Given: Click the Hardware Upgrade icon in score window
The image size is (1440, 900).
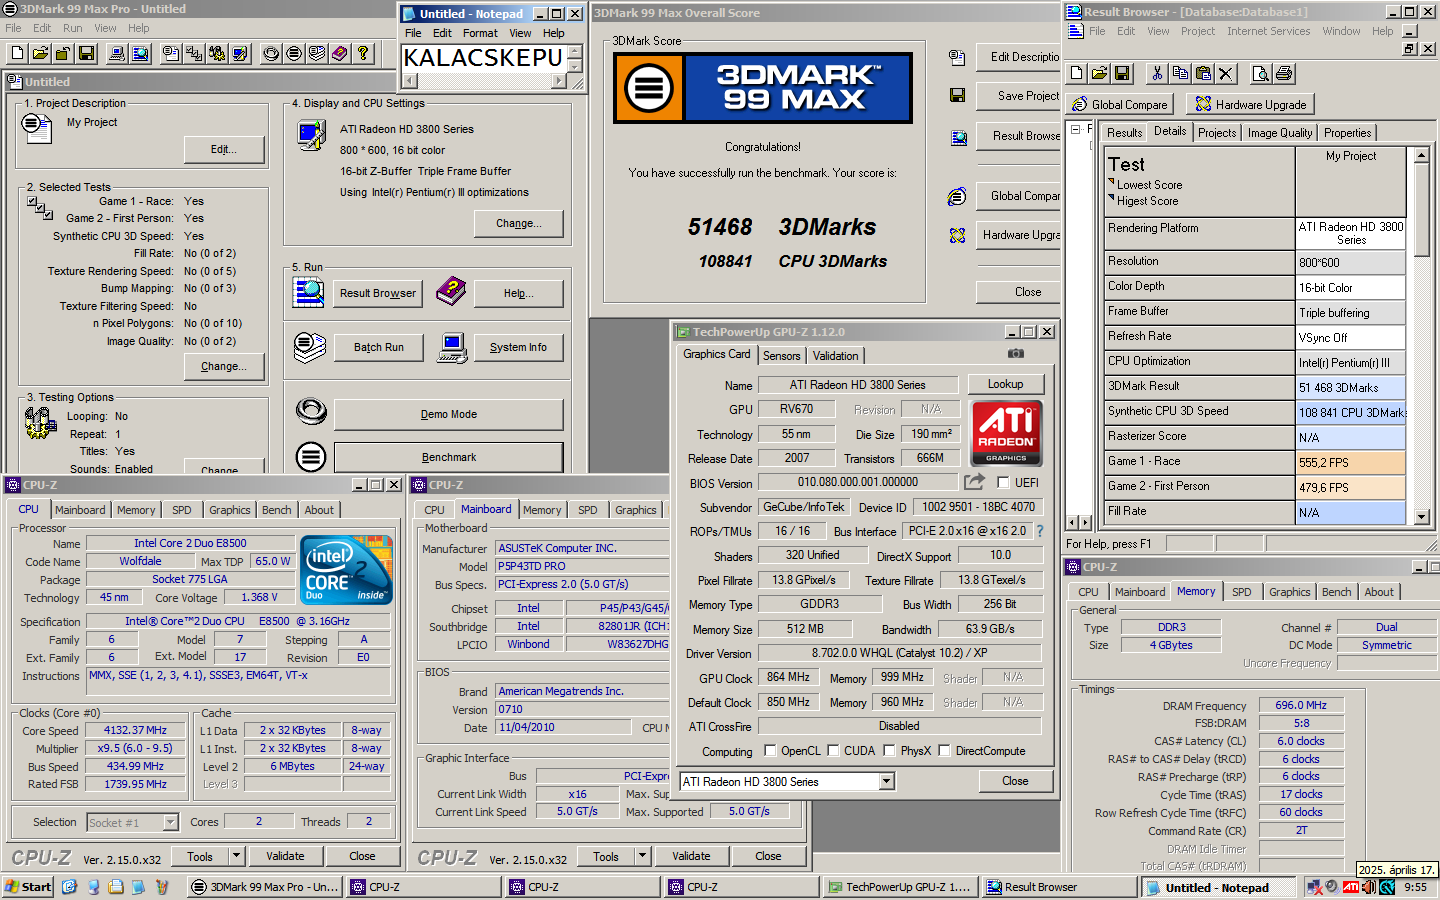Looking at the screenshot, I should (x=957, y=235).
